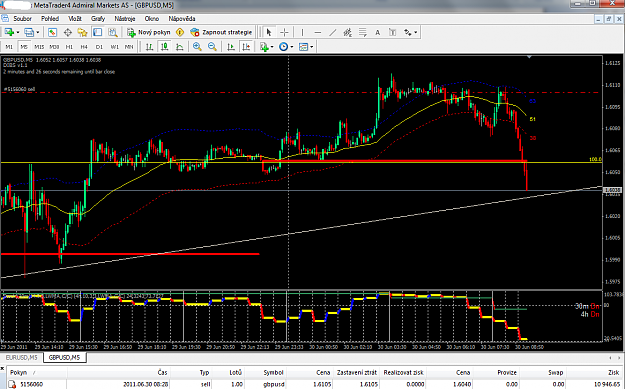Toggle the Terminal panel icon
The width and height of the screenshot is (625, 389).
click(x=98, y=32)
